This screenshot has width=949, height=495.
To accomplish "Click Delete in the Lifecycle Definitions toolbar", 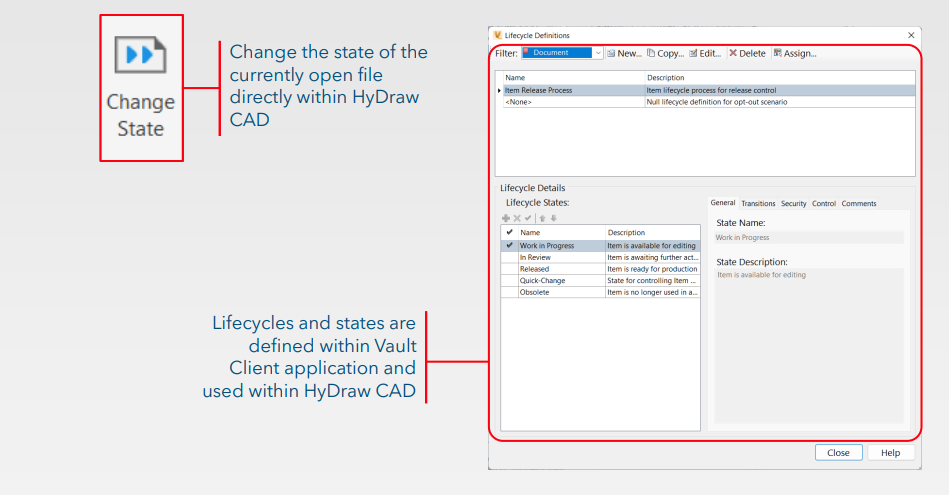I will [747, 53].
